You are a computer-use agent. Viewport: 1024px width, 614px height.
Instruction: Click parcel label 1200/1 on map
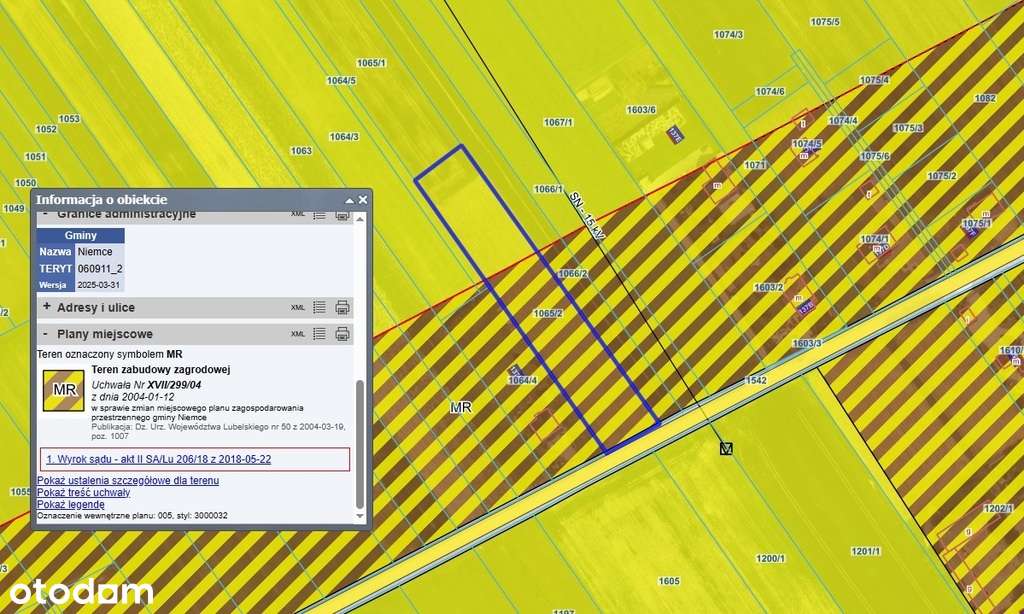[x=771, y=558]
